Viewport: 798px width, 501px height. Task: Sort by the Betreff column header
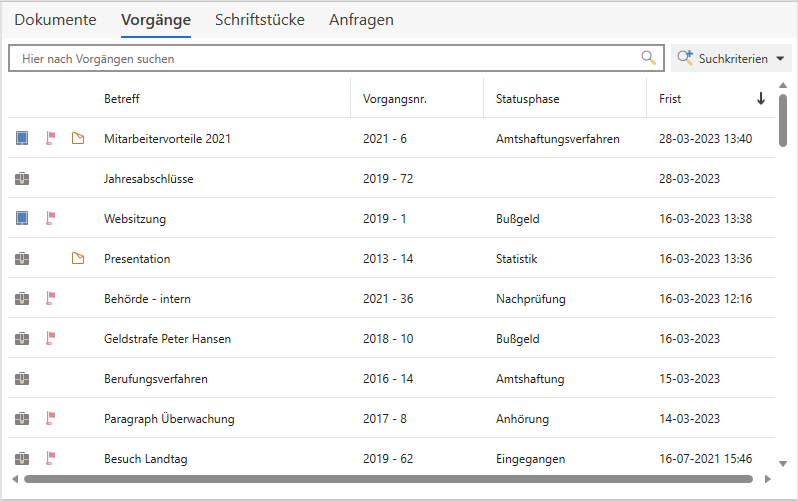[122, 99]
